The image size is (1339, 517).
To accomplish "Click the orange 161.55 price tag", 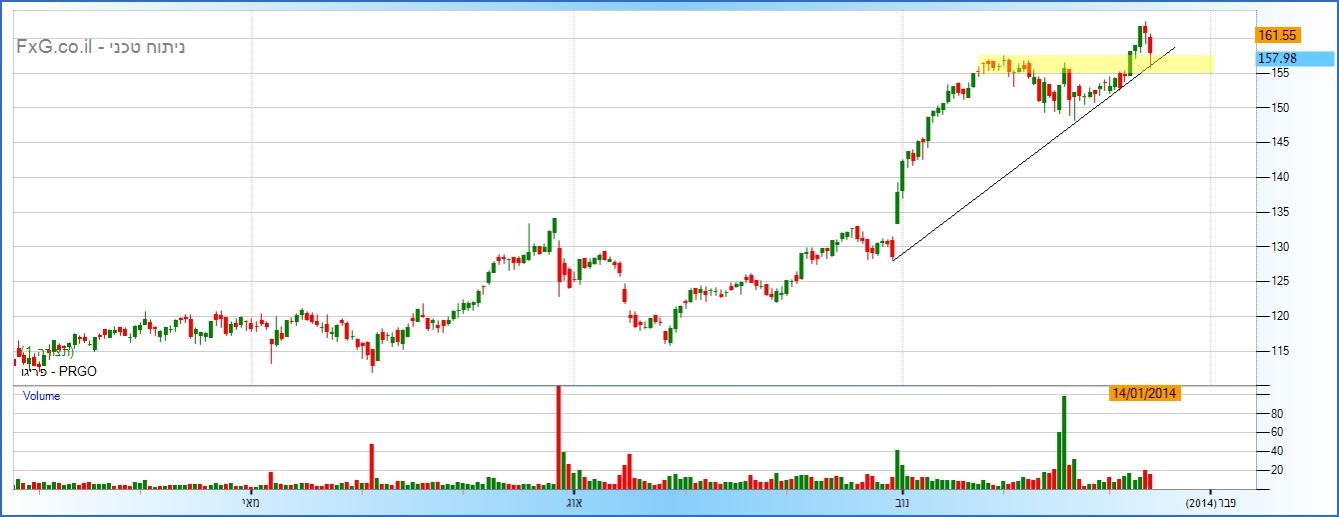I will coord(1278,35).
